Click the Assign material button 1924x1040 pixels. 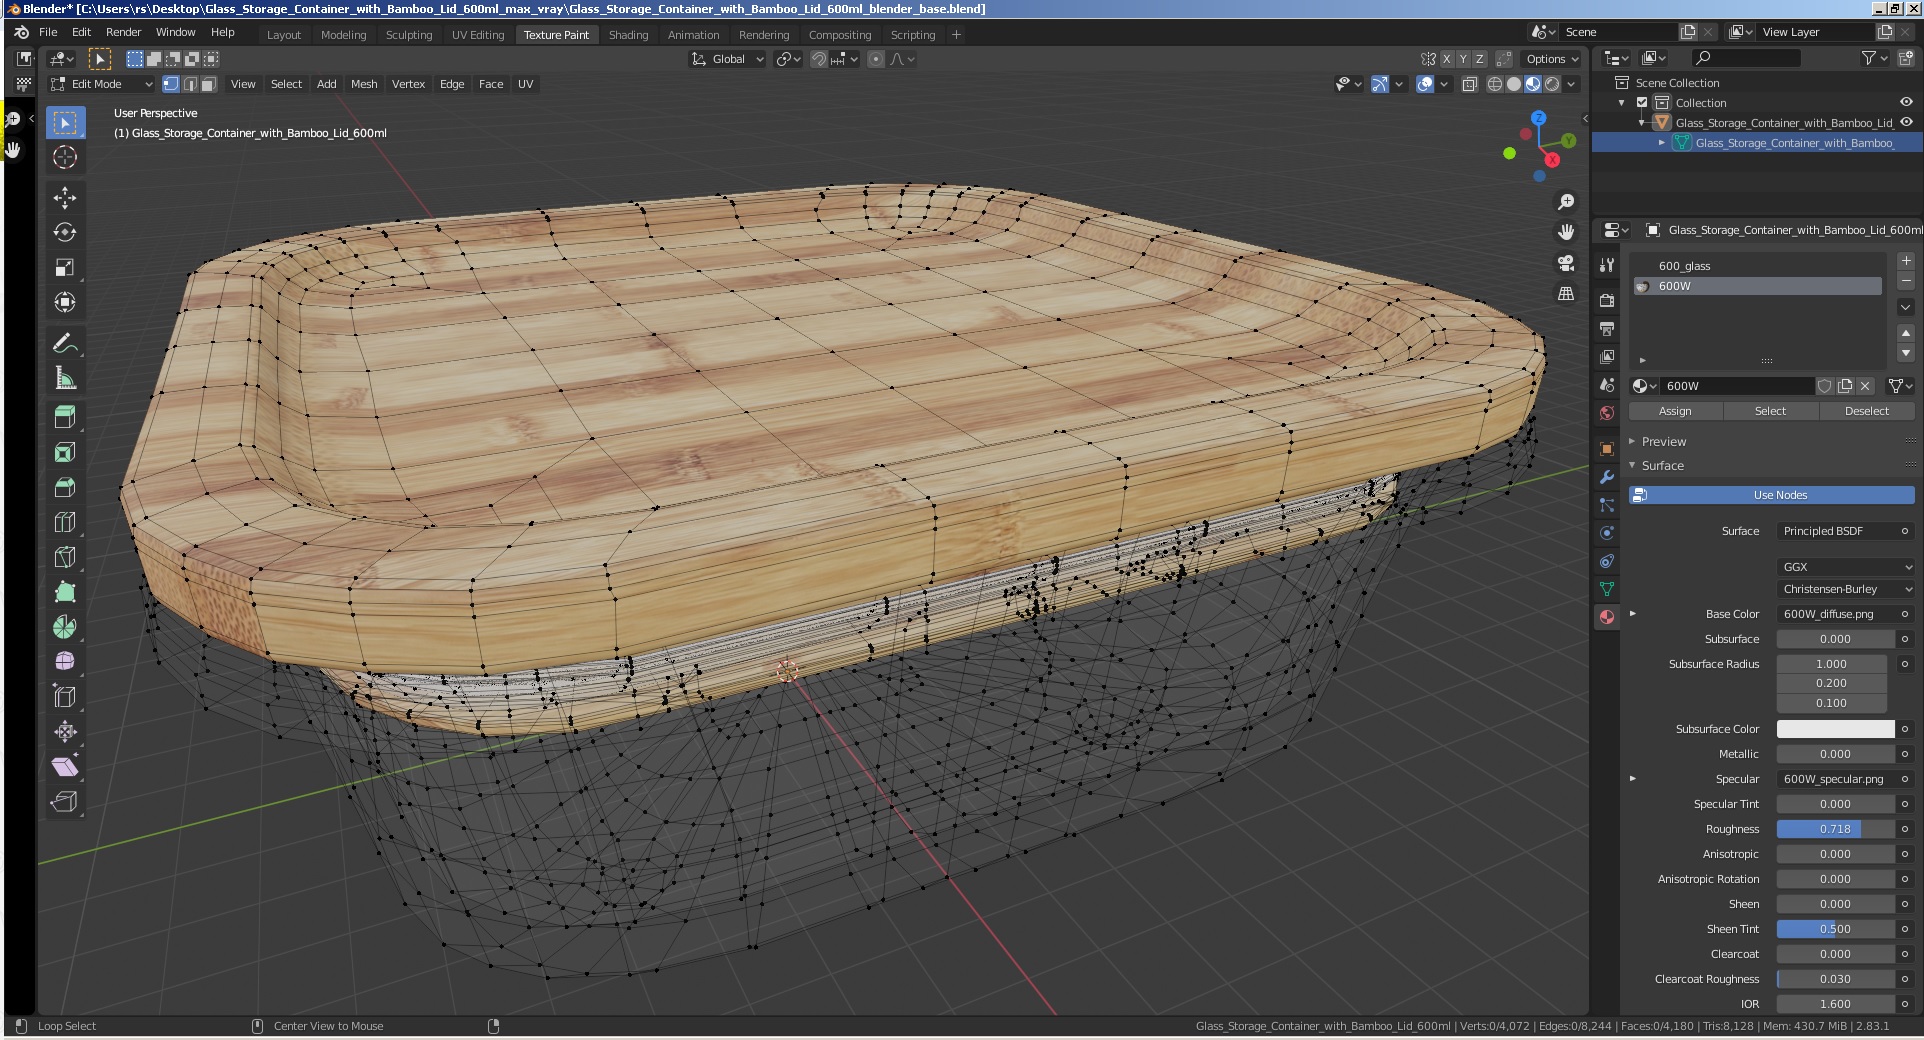click(x=1675, y=411)
